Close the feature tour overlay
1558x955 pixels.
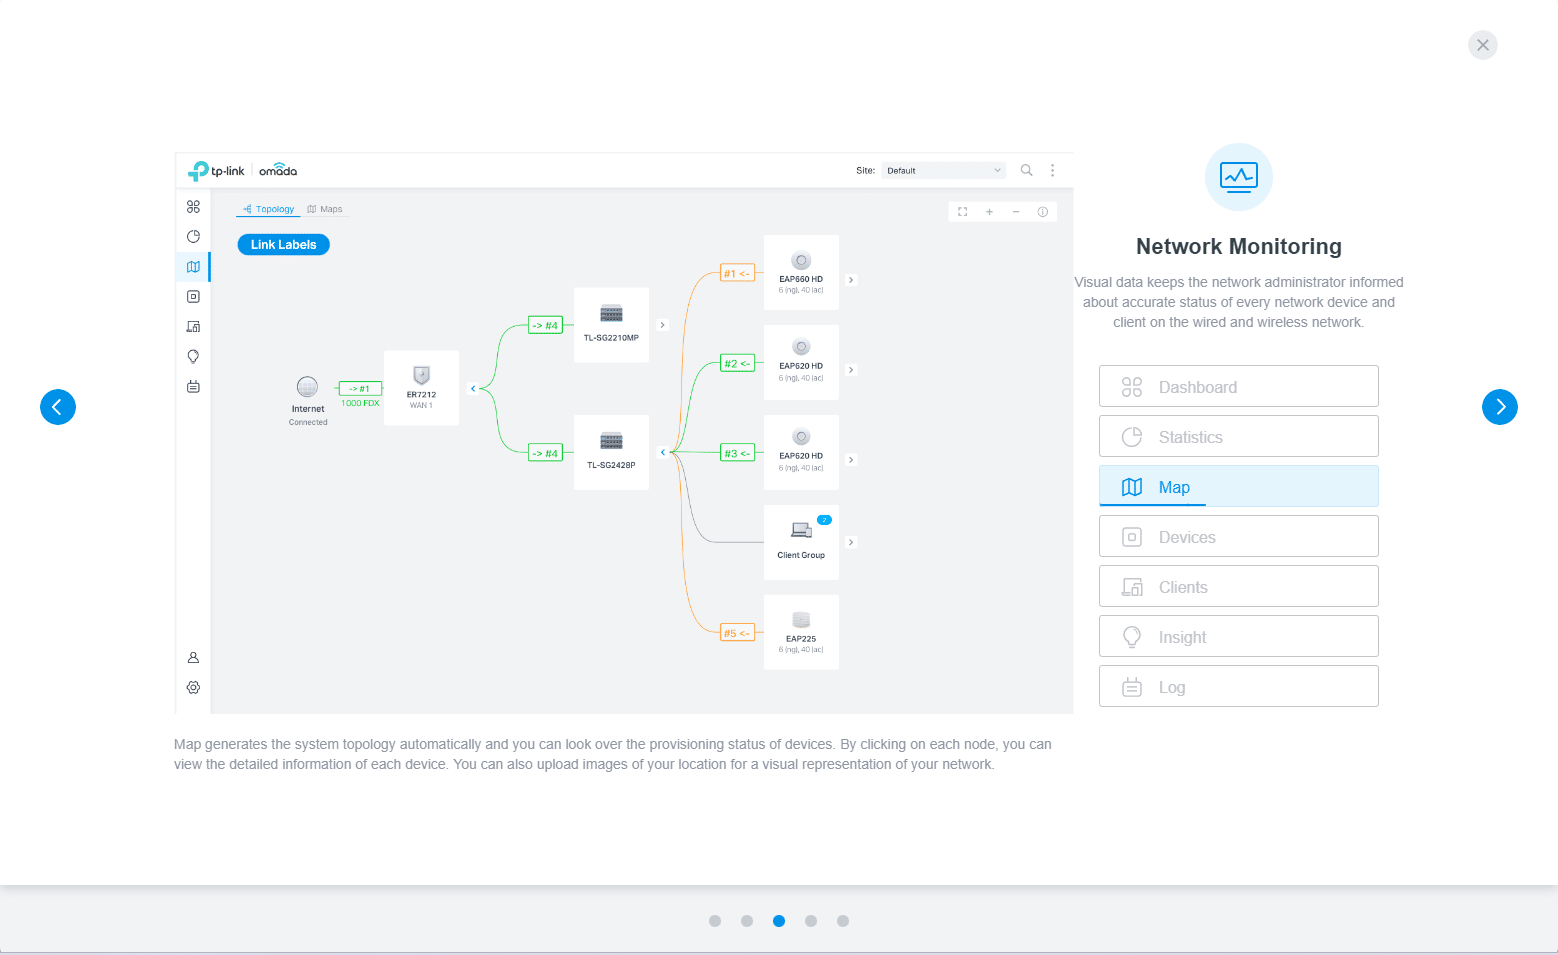tap(1482, 45)
